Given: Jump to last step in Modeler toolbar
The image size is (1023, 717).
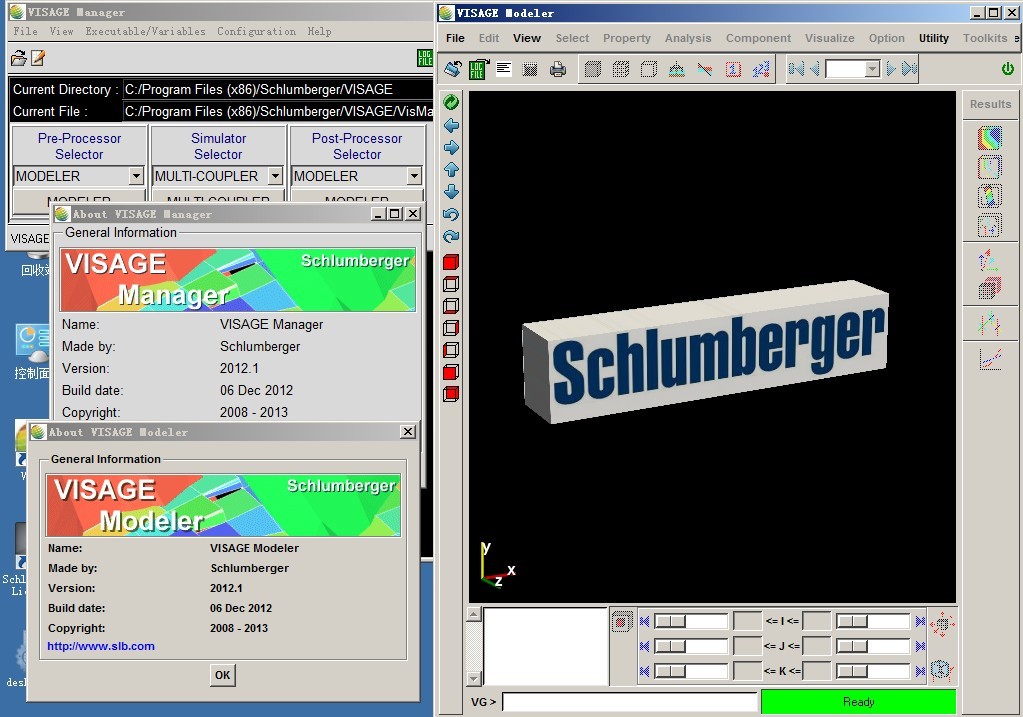Looking at the screenshot, I should (909, 69).
